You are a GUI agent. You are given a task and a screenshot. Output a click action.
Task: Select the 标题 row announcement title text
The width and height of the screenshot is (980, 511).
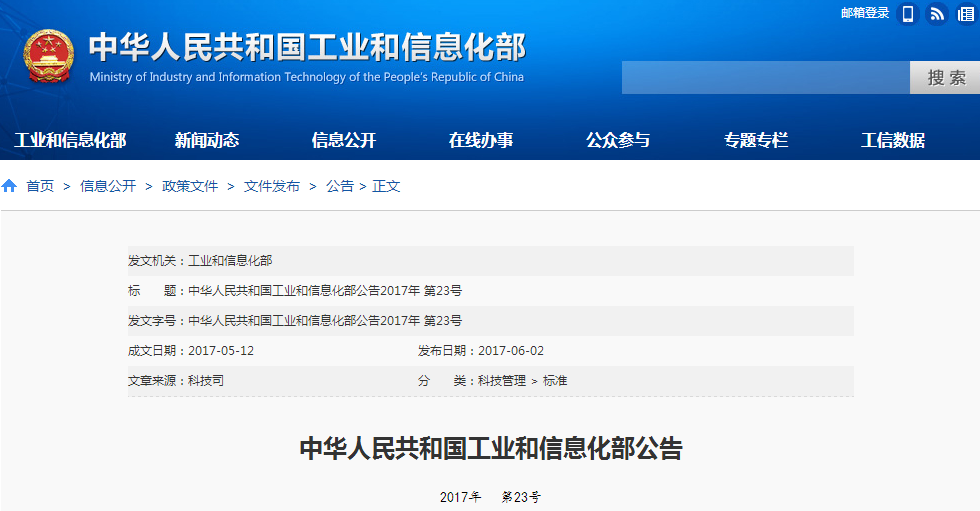tap(325, 290)
